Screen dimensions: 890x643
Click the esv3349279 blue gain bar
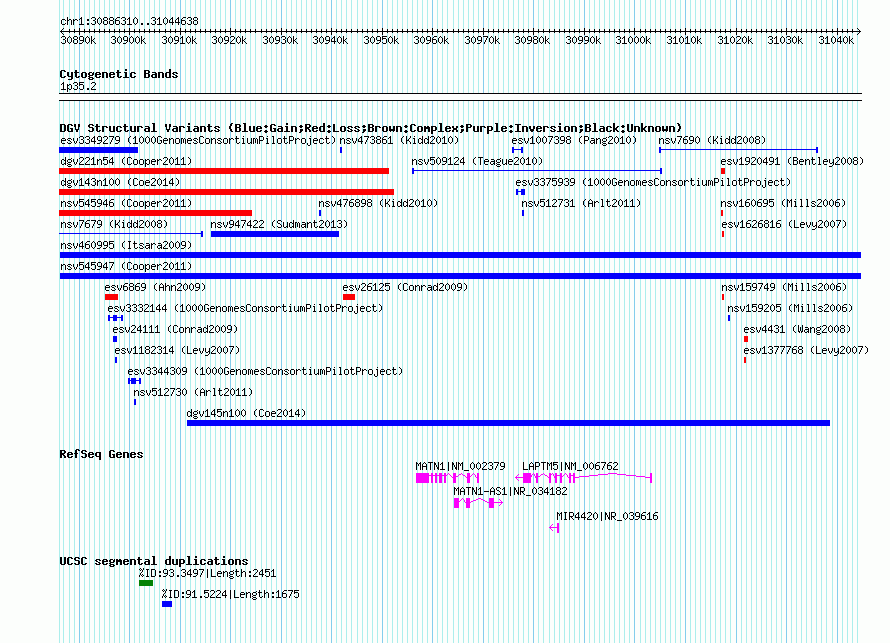click(x=99, y=150)
